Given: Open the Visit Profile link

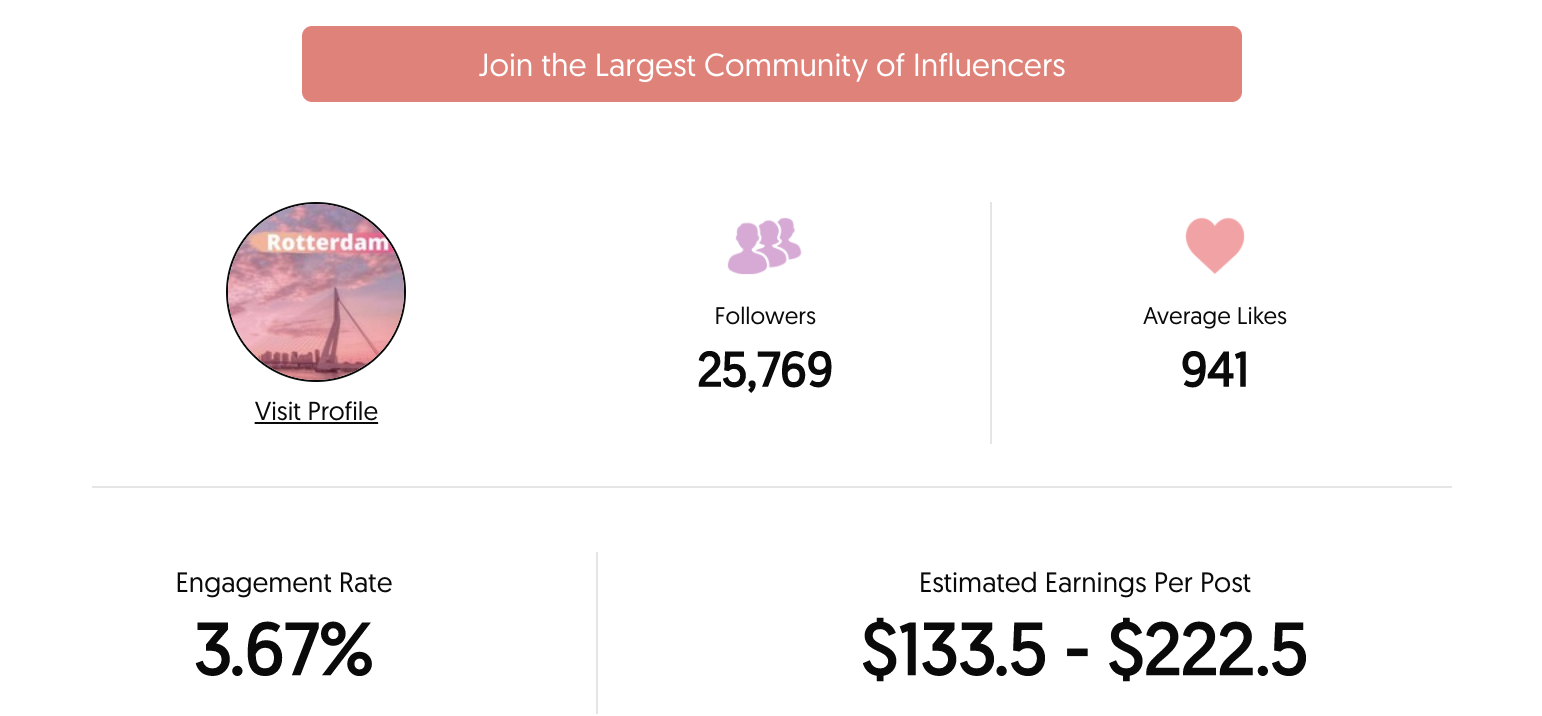Looking at the screenshot, I should [316, 411].
